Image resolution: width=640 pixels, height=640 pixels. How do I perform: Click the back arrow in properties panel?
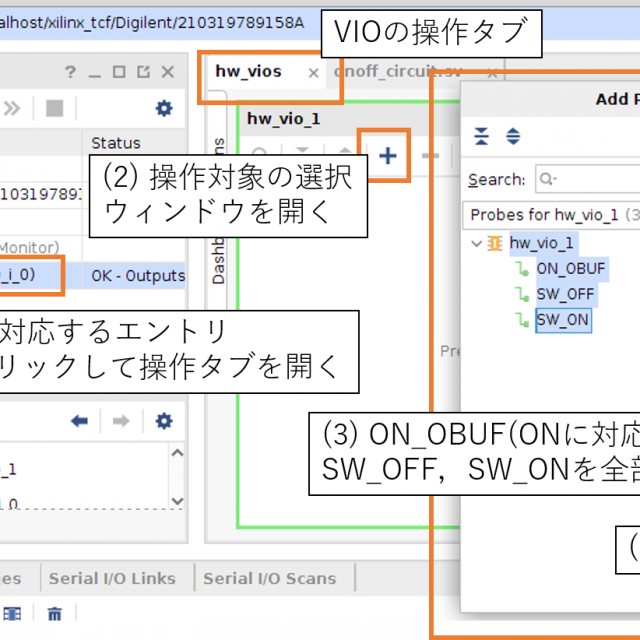tap(80, 421)
